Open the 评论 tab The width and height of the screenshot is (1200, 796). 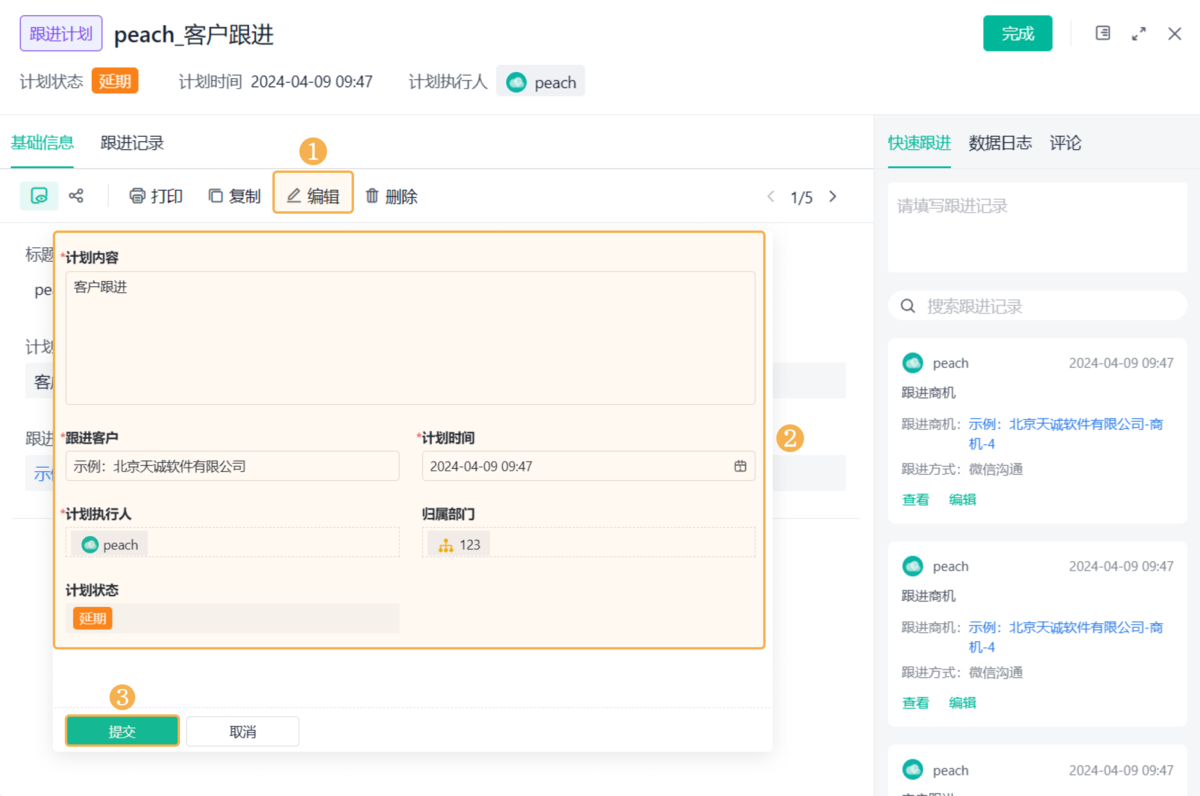(1065, 143)
